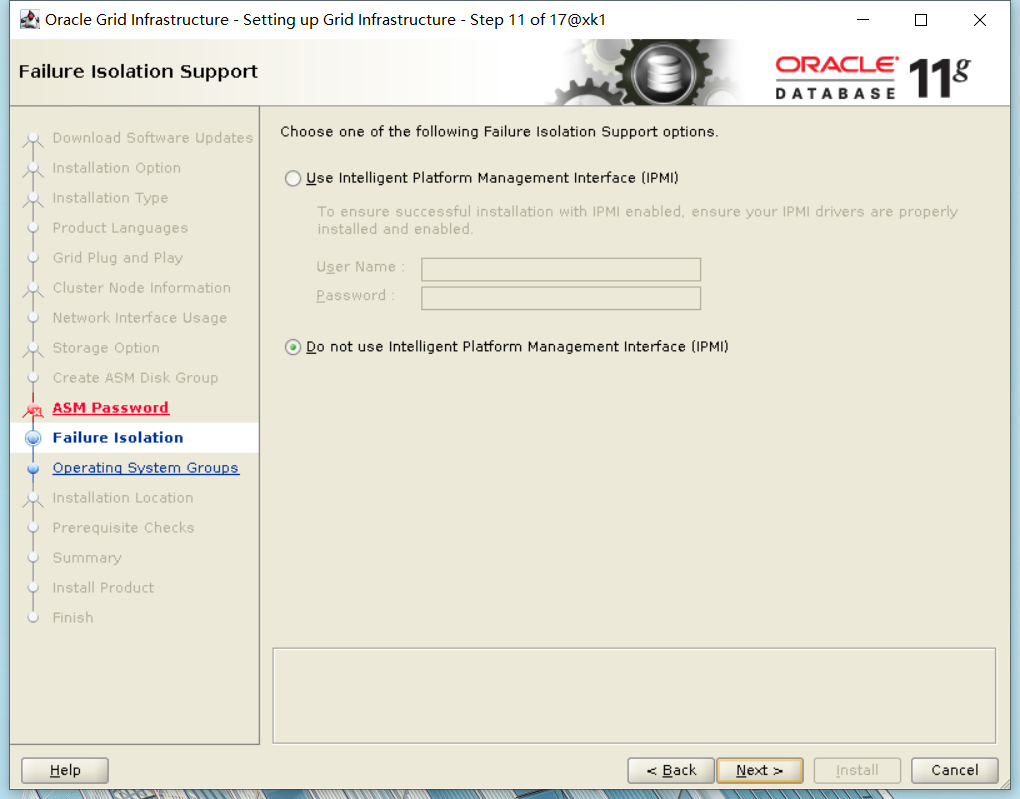The height and width of the screenshot is (799, 1020).
Task: Minimize the installer window
Action: 863,20
